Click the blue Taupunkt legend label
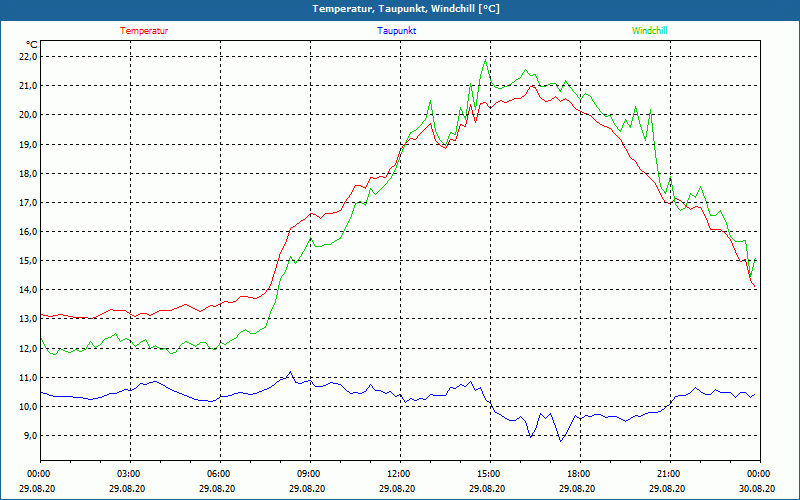The width and height of the screenshot is (800, 500). pos(396,31)
